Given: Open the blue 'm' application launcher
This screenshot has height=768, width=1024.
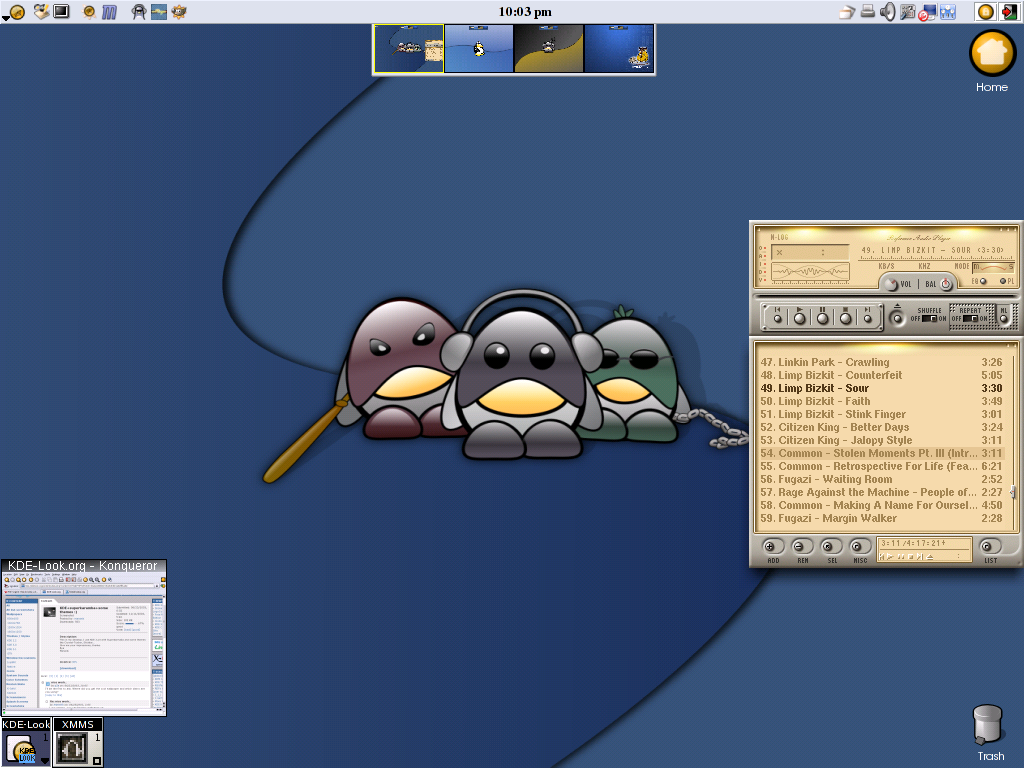Looking at the screenshot, I should (109, 12).
